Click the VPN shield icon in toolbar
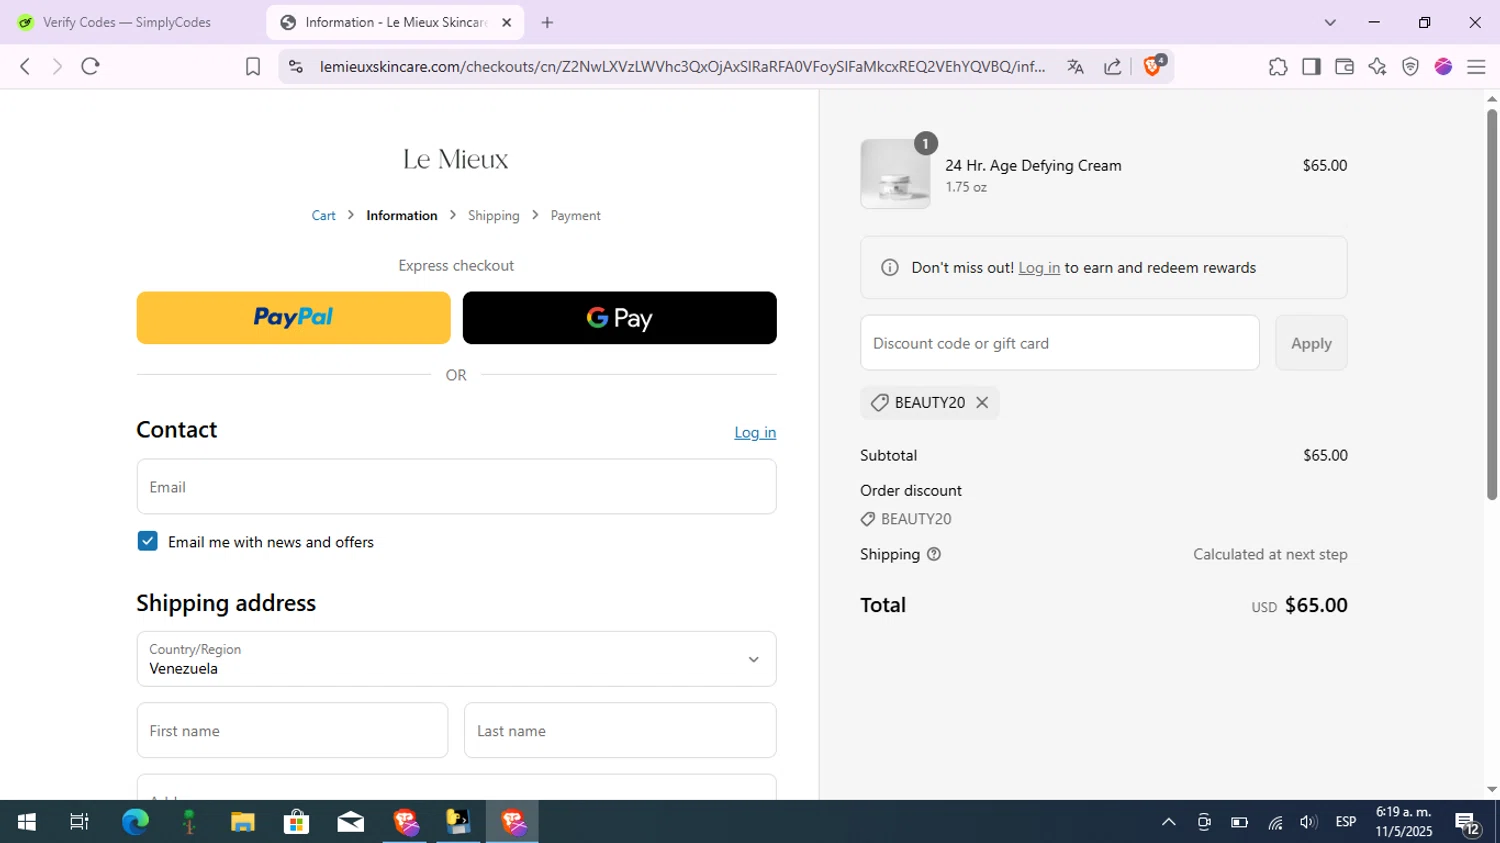This screenshot has height=843, width=1500. click(1410, 66)
